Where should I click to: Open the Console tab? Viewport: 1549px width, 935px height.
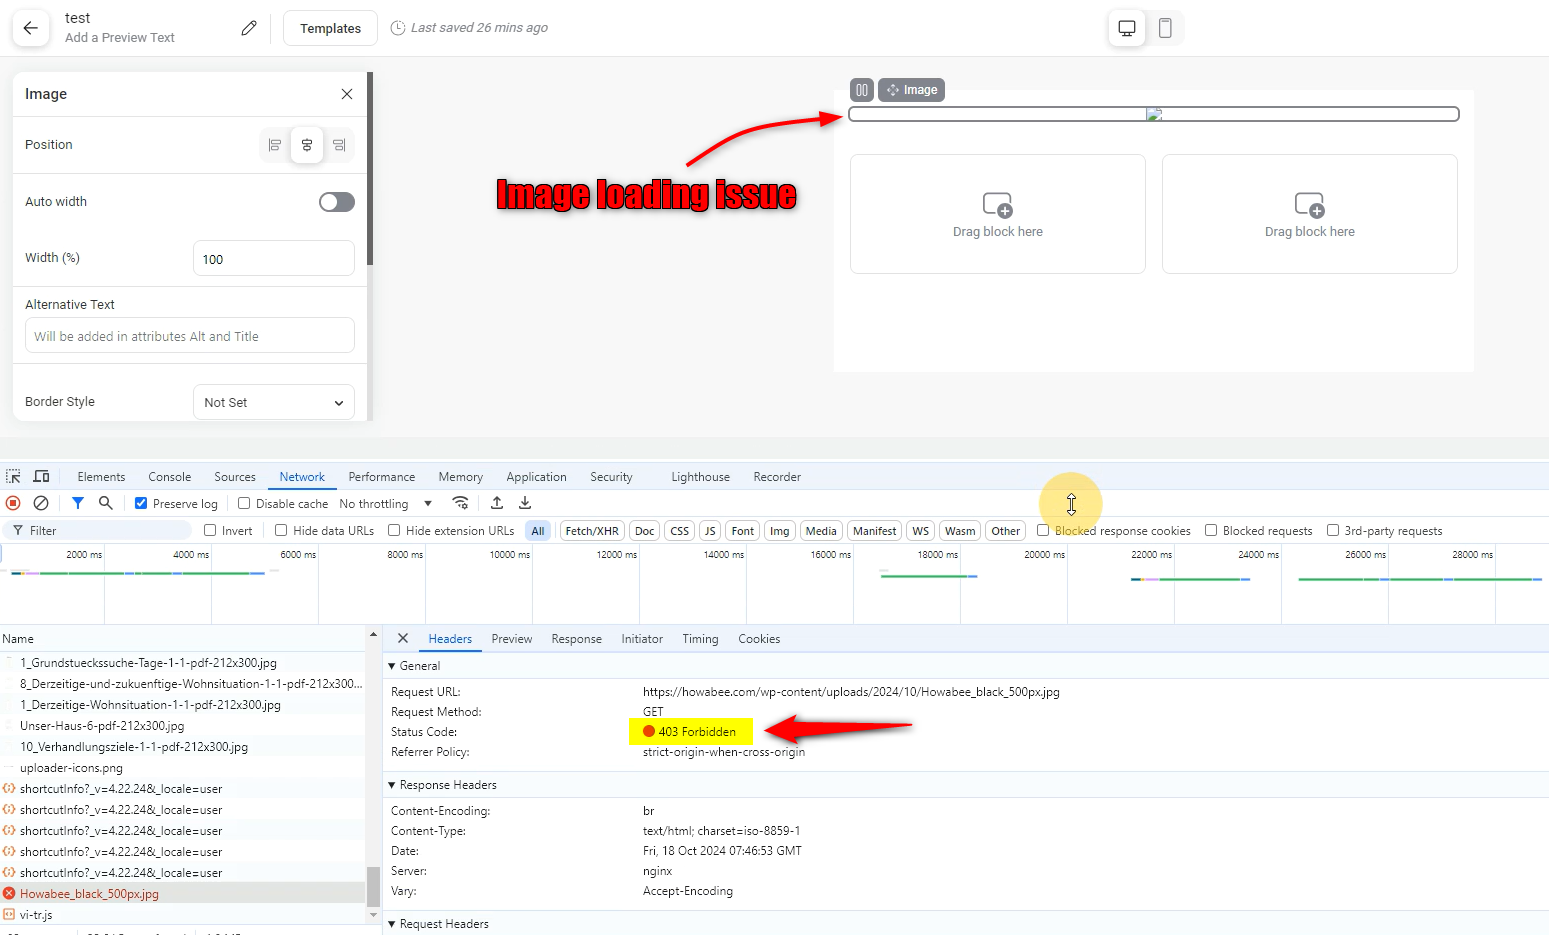170,477
